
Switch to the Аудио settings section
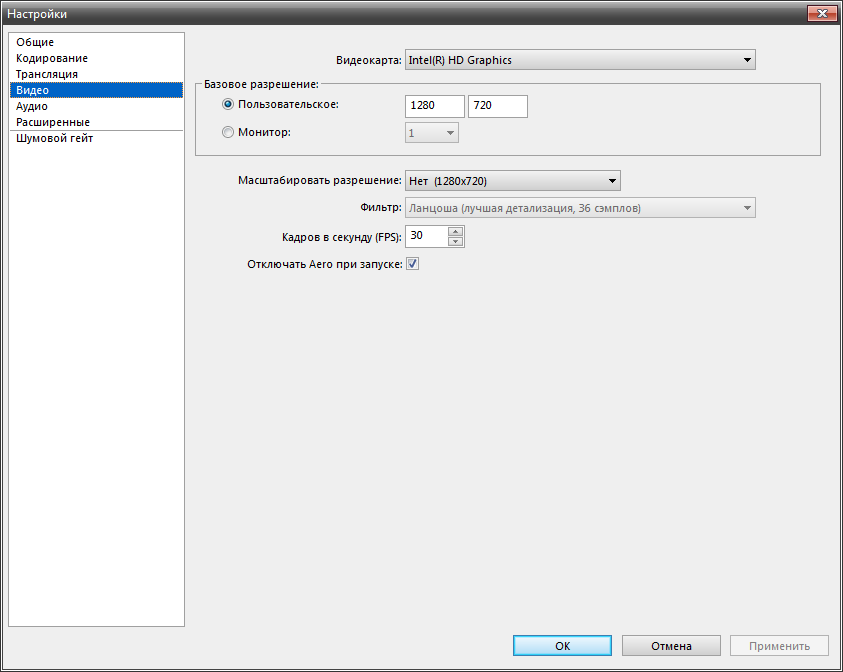point(31,106)
